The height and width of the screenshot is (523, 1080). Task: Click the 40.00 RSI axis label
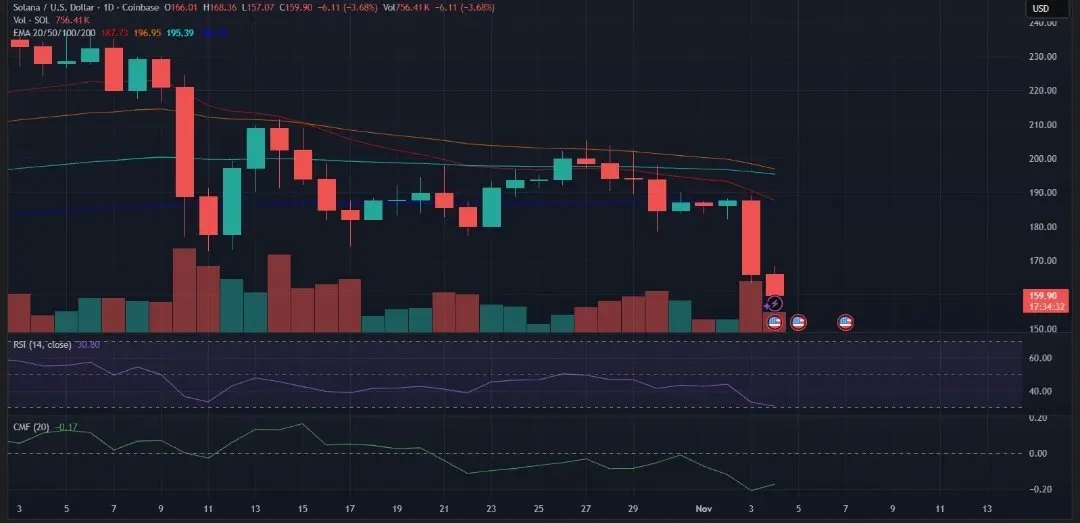[1040, 391]
